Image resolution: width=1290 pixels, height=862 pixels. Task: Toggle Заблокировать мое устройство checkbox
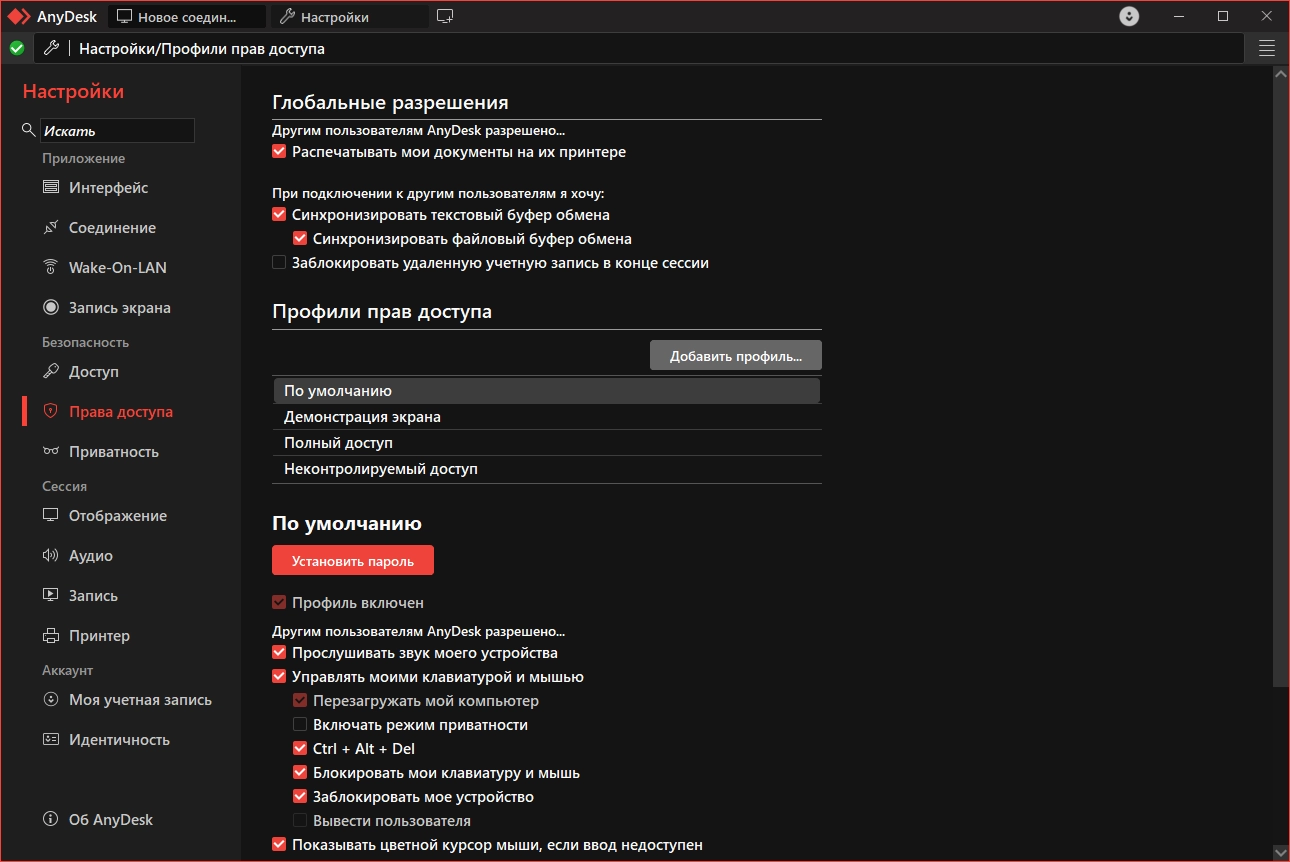(x=299, y=797)
